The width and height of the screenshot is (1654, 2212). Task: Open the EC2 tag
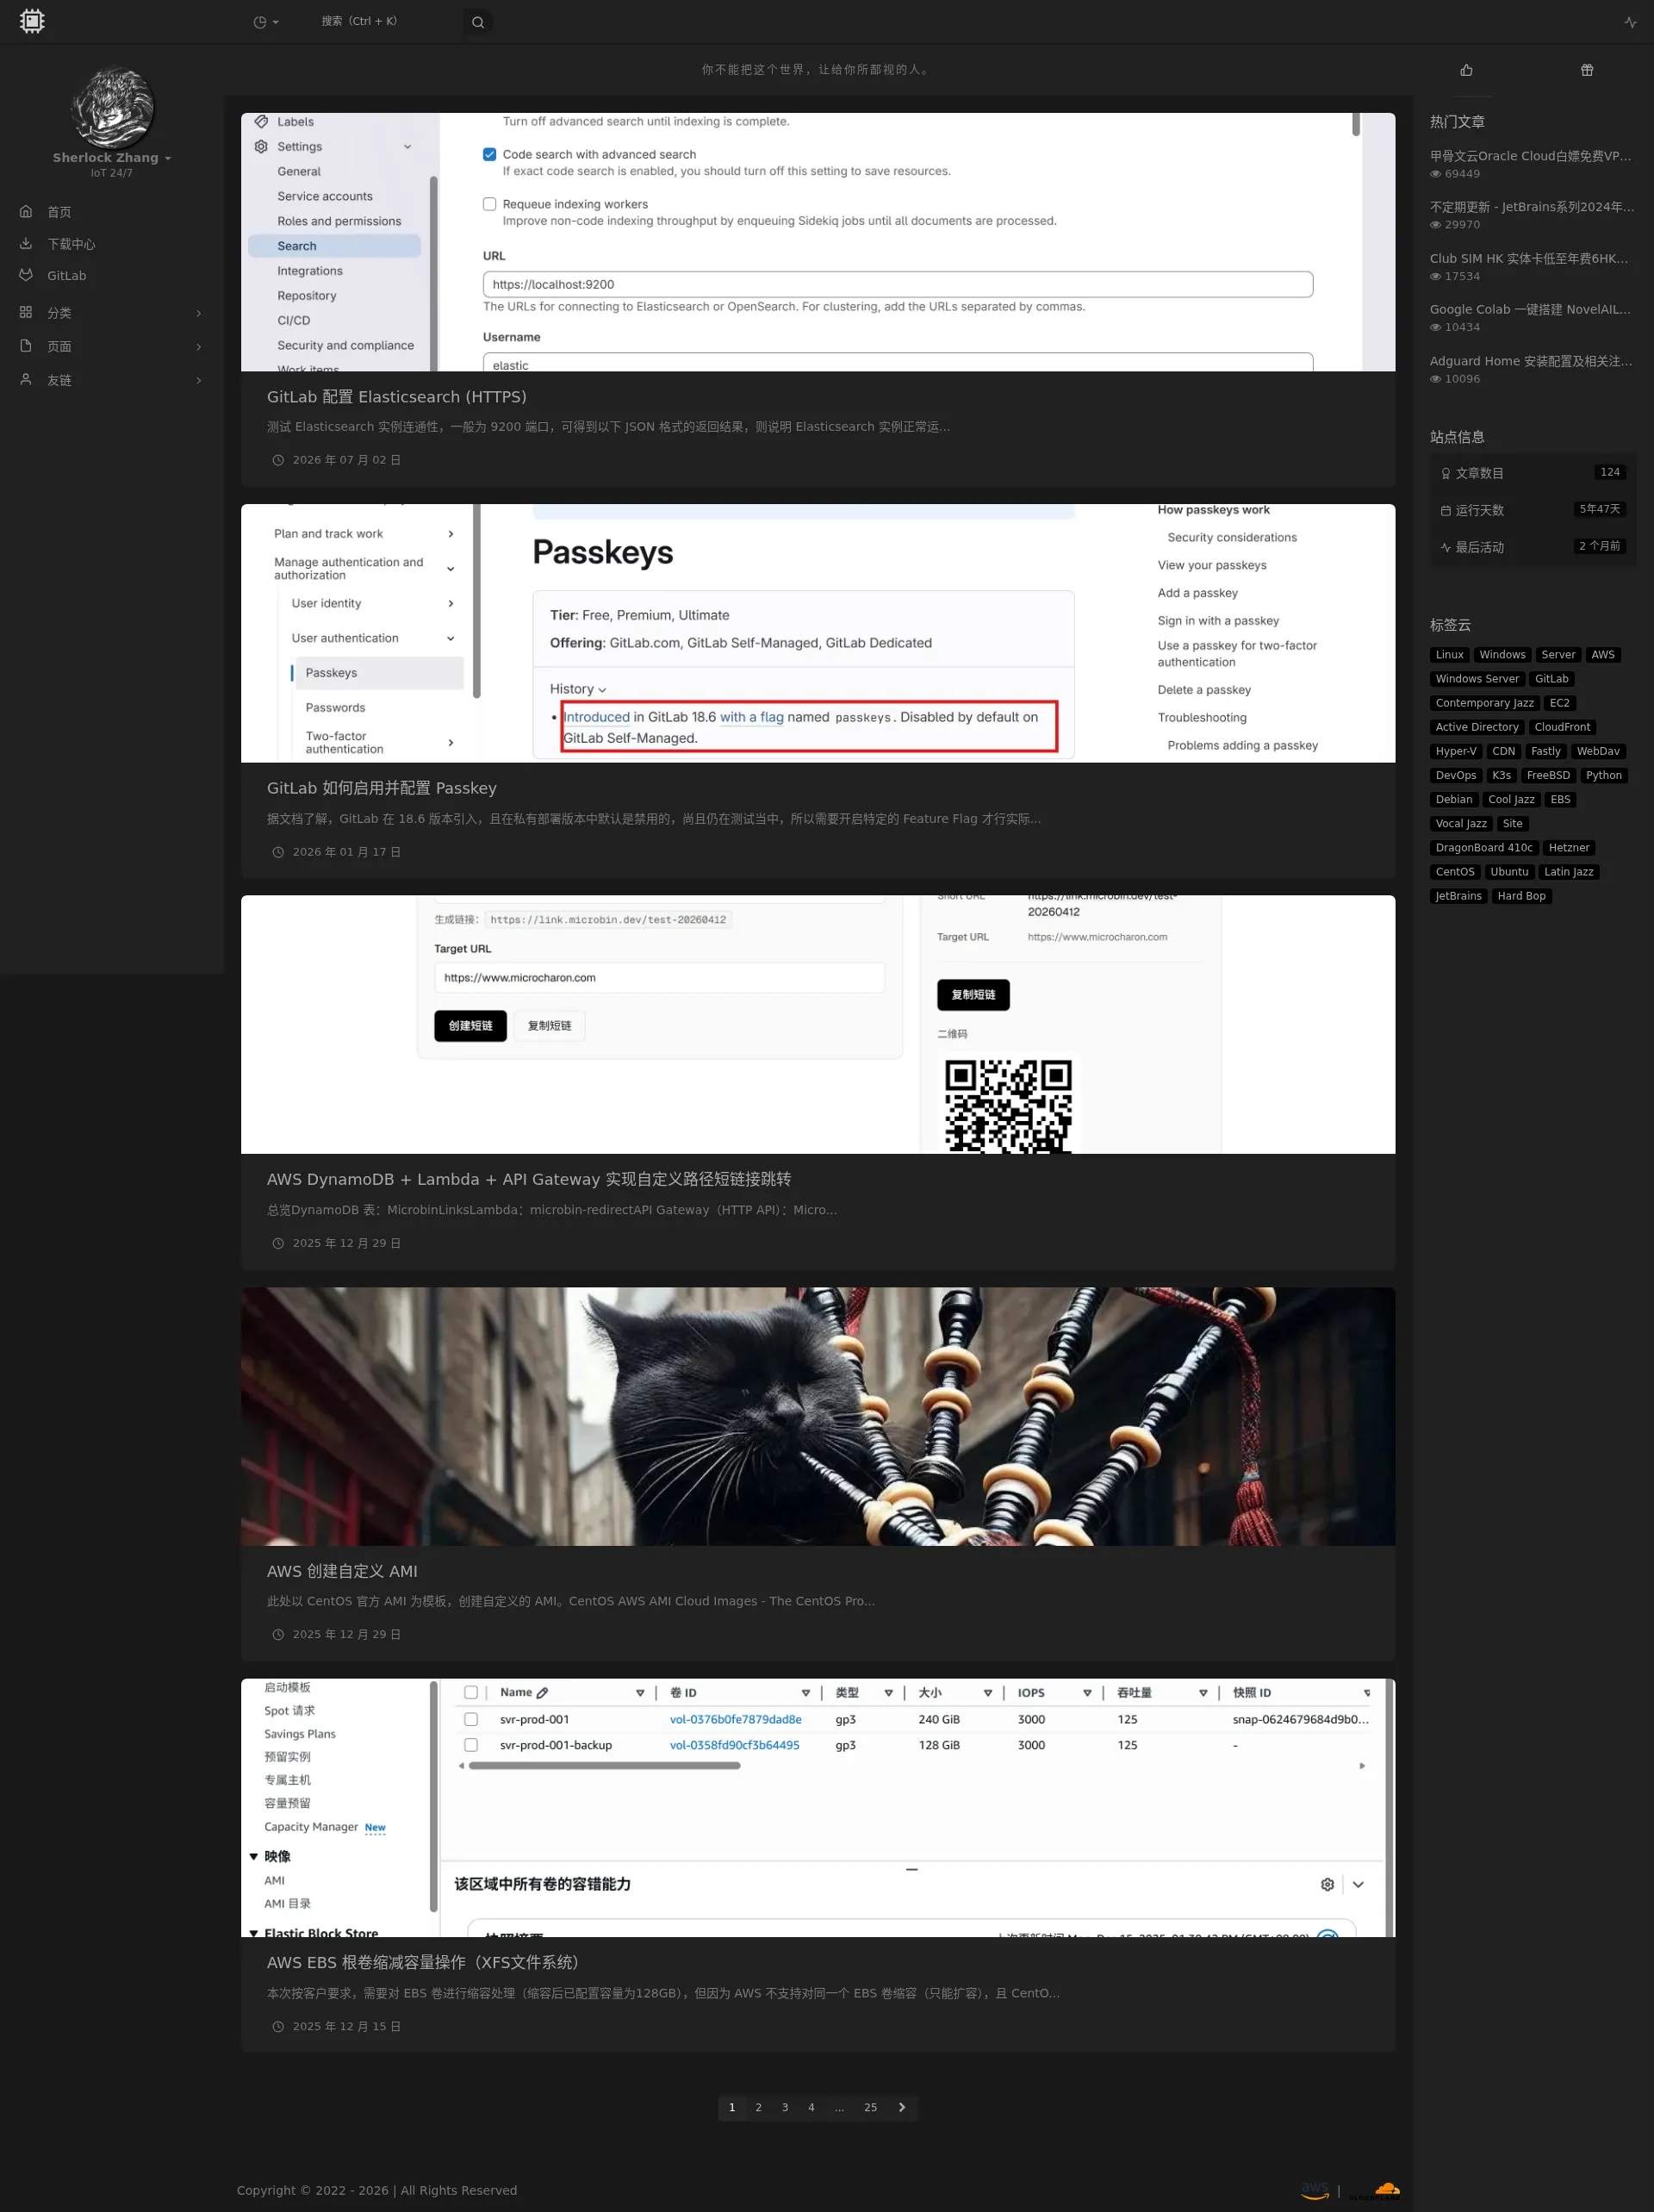1559,703
